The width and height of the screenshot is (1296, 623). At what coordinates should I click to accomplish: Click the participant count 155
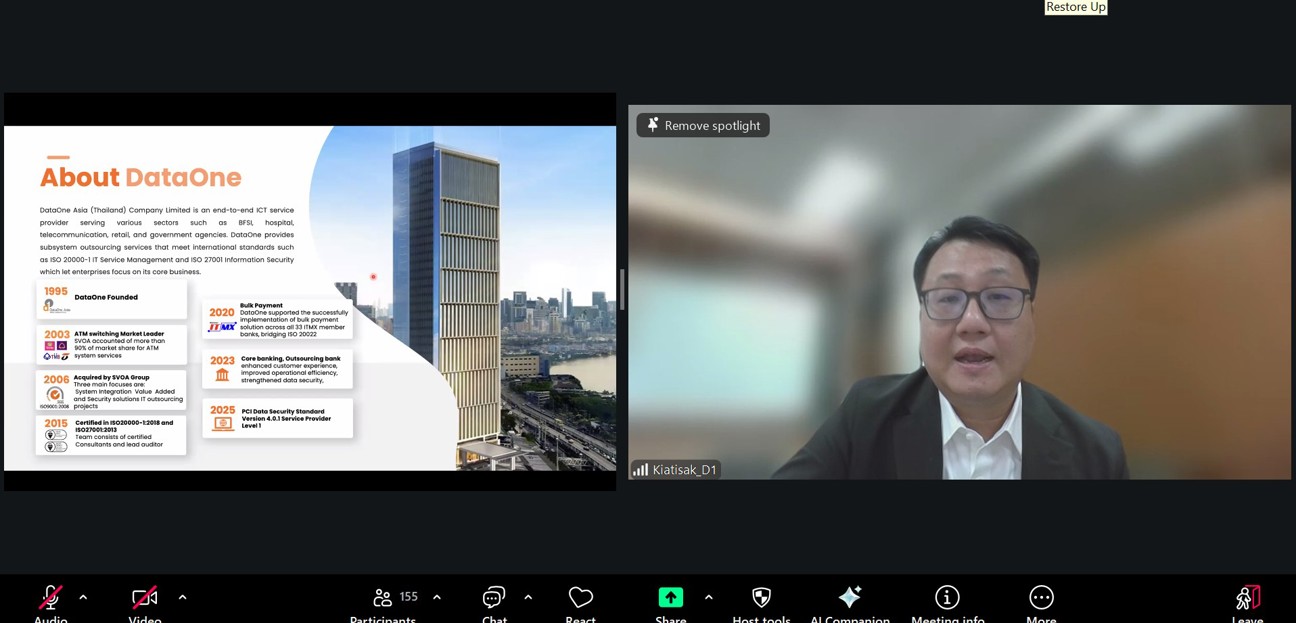point(408,597)
